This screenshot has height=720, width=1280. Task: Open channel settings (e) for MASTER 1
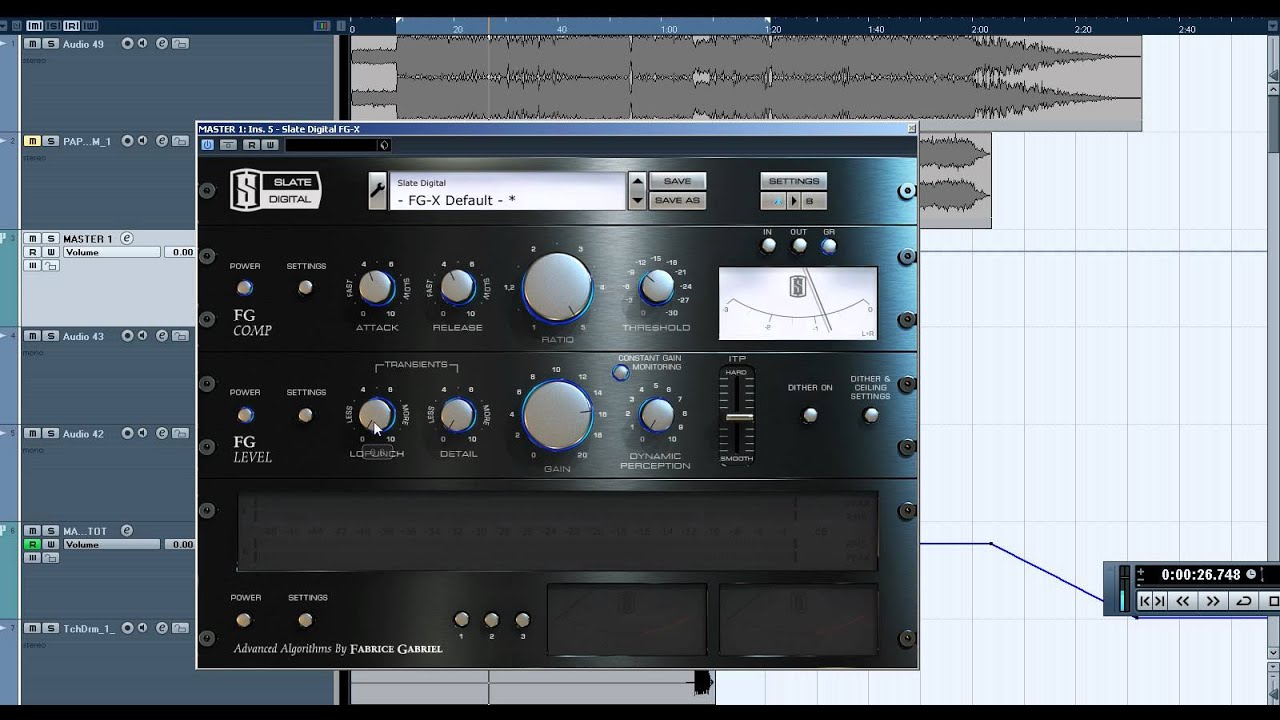[x=127, y=238]
